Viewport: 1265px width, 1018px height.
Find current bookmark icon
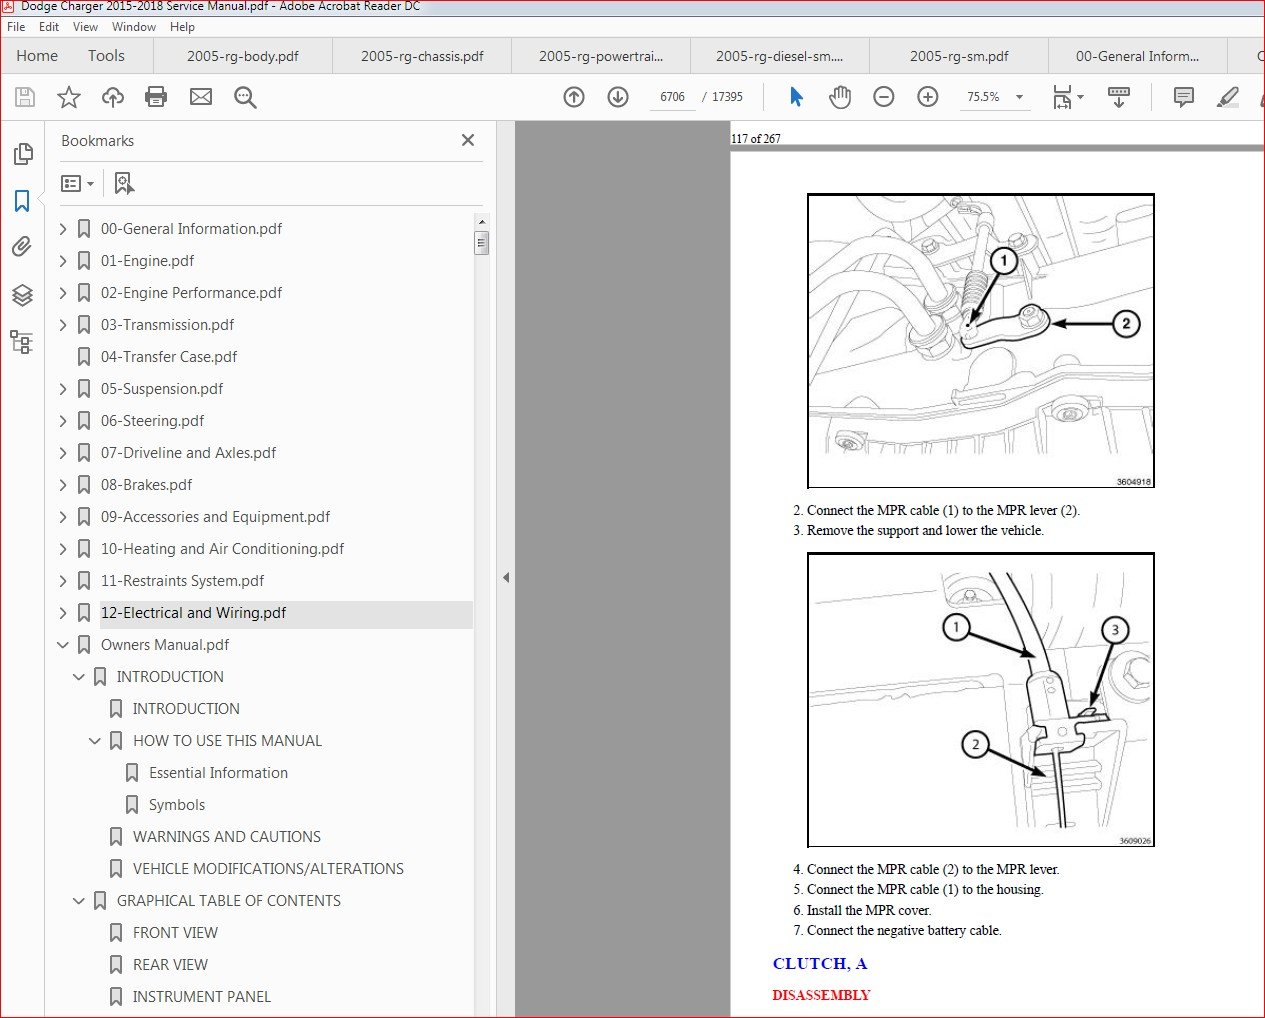click(x=124, y=183)
